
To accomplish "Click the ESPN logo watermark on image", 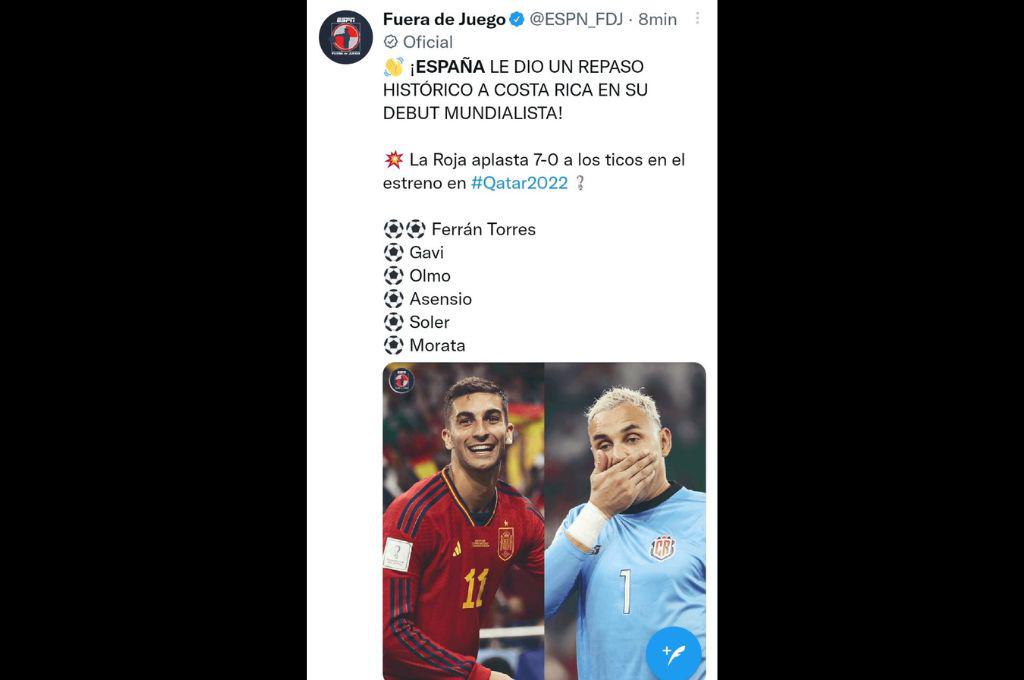I will click(x=401, y=380).
